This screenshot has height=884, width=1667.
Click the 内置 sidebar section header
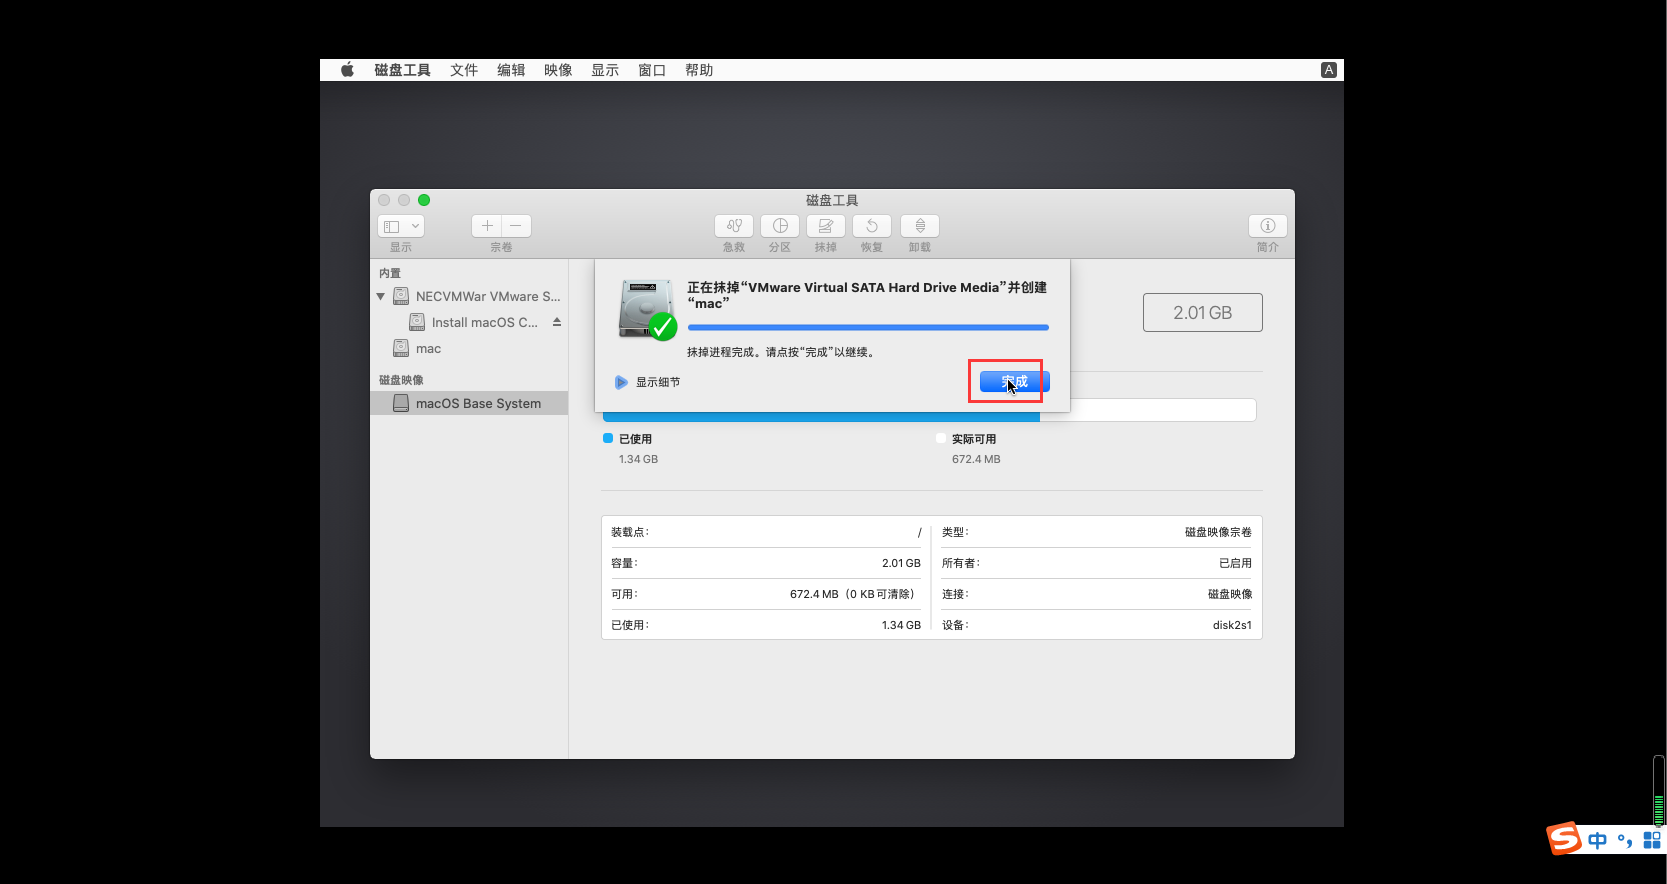390,273
